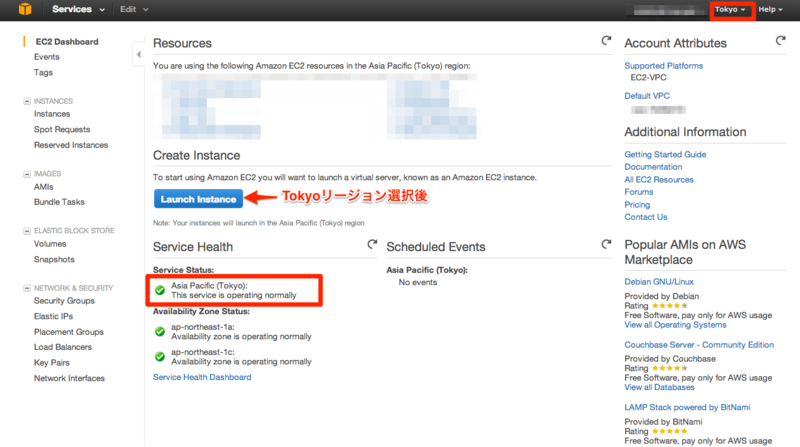This screenshot has width=800, height=447.
Task: Click the Launch Instance button
Action: (198, 199)
